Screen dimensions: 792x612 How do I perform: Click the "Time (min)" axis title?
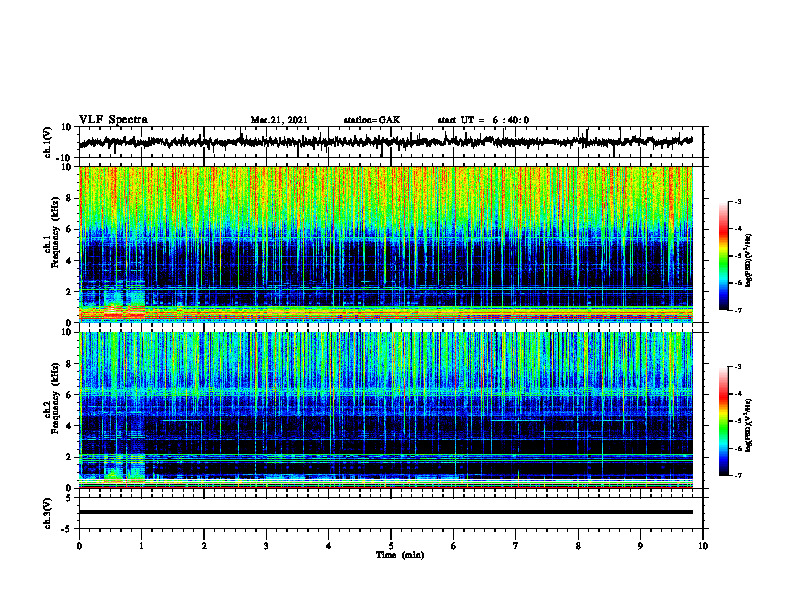click(400, 555)
